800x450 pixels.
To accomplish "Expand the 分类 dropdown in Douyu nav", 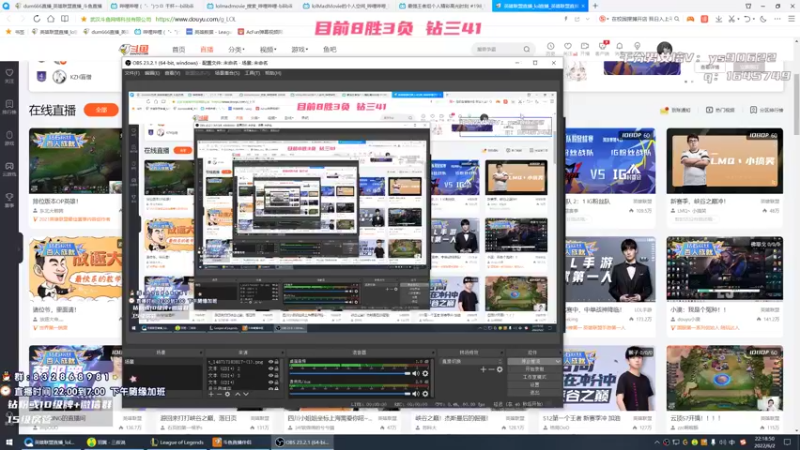I will click(236, 49).
